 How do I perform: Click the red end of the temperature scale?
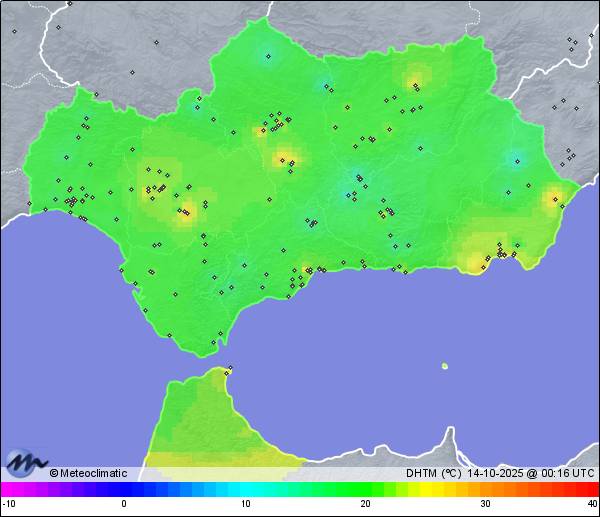click(590, 489)
